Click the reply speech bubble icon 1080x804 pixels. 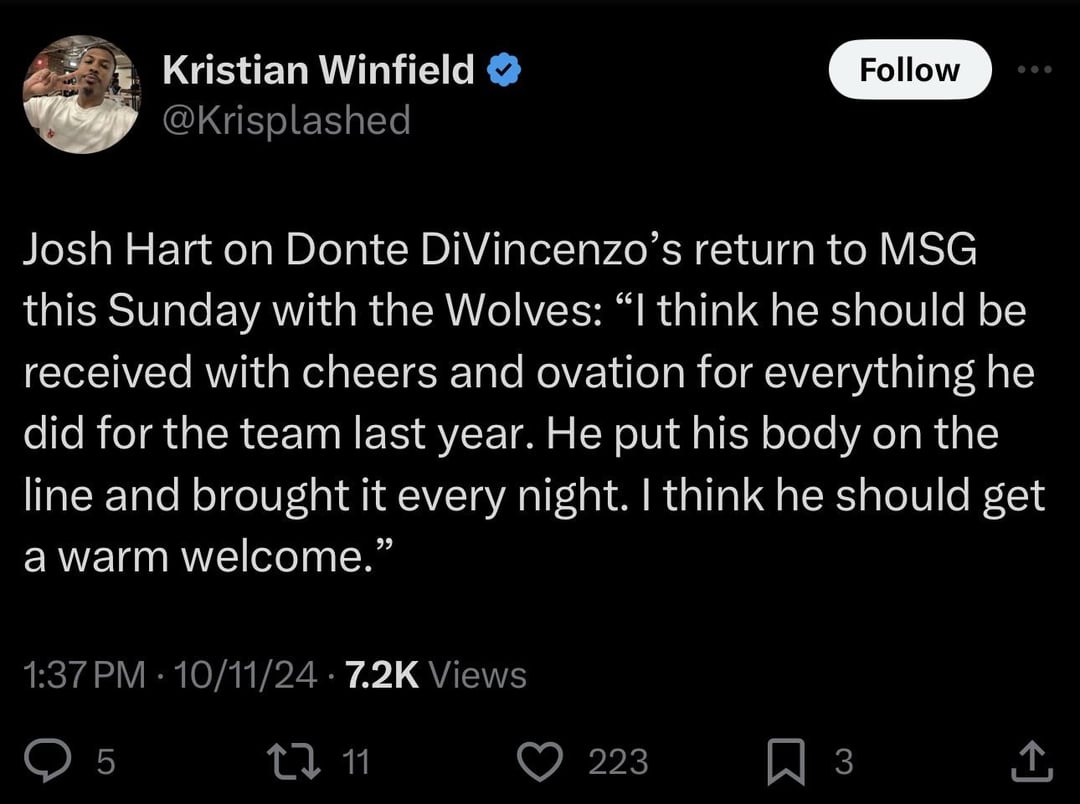pyautogui.click(x=45, y=763)
